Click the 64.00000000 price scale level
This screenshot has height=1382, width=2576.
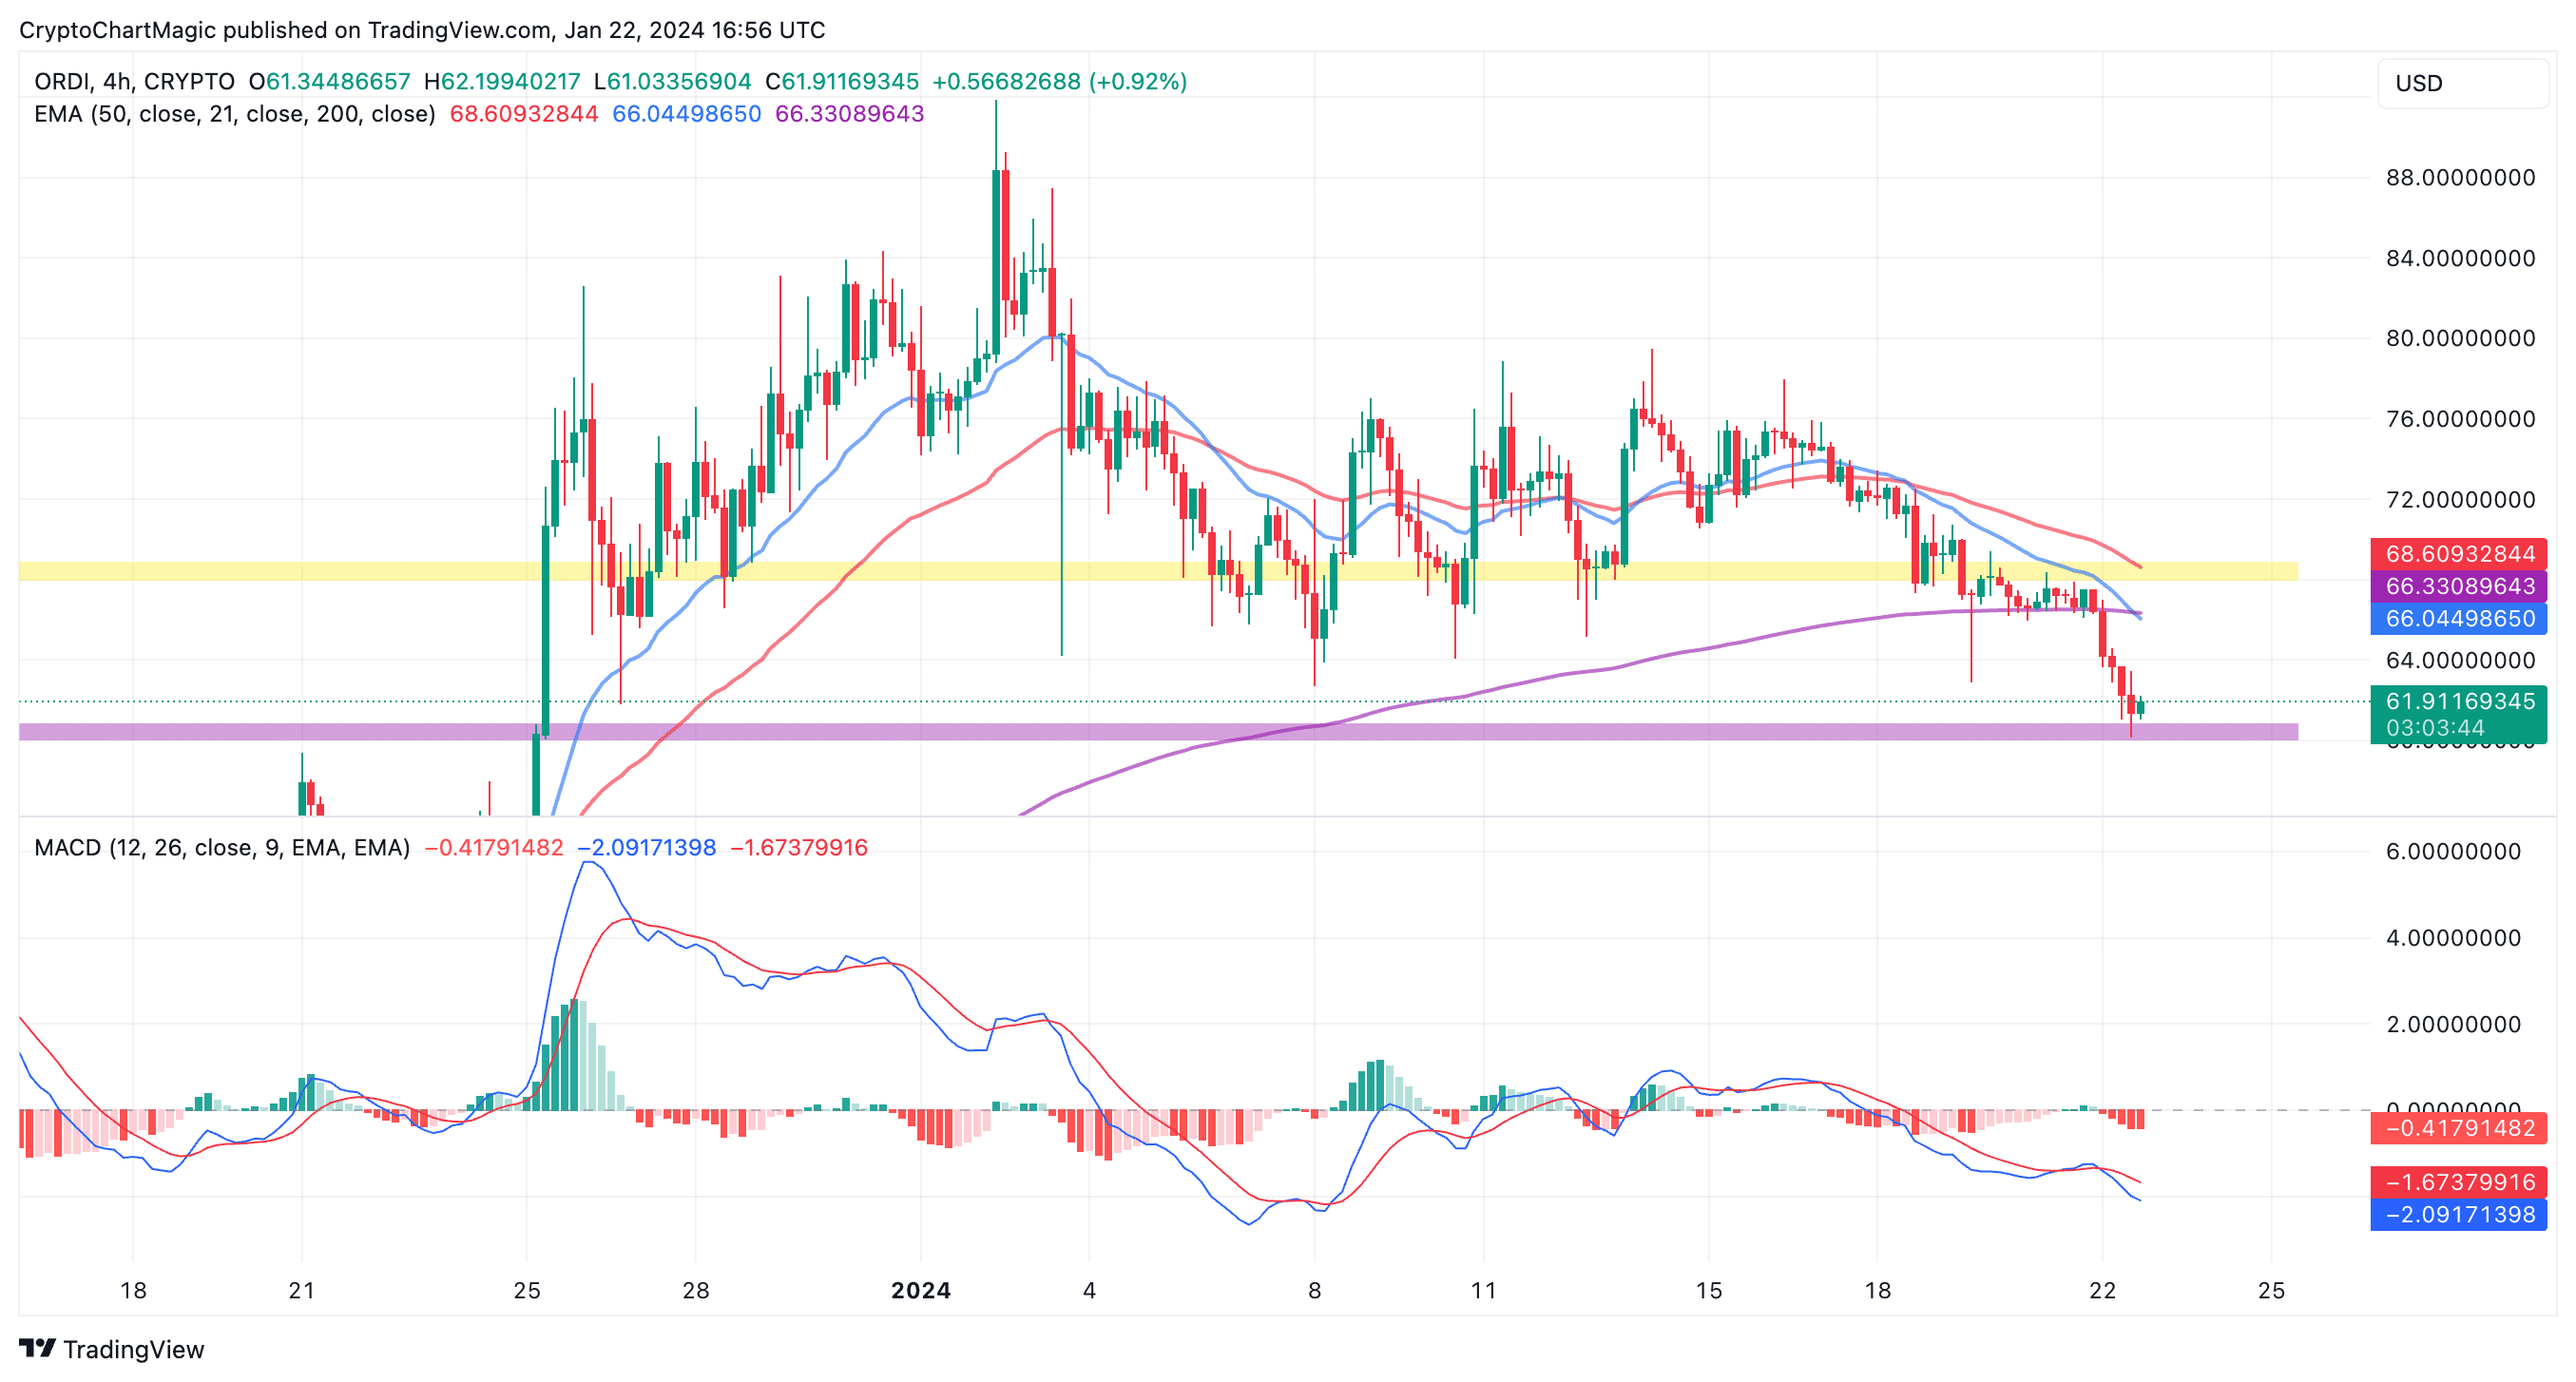(2460, 660)
